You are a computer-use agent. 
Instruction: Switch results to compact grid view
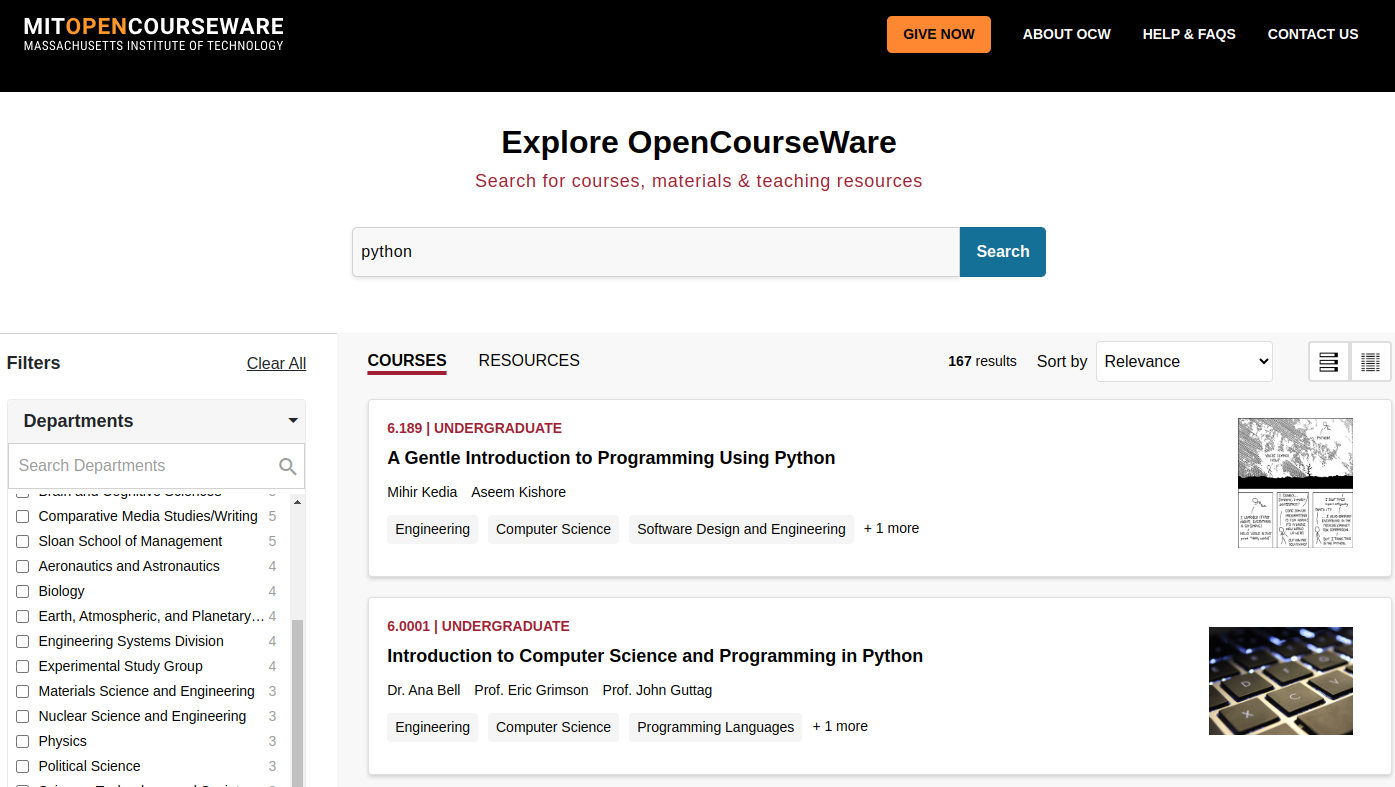point(1371,361)
